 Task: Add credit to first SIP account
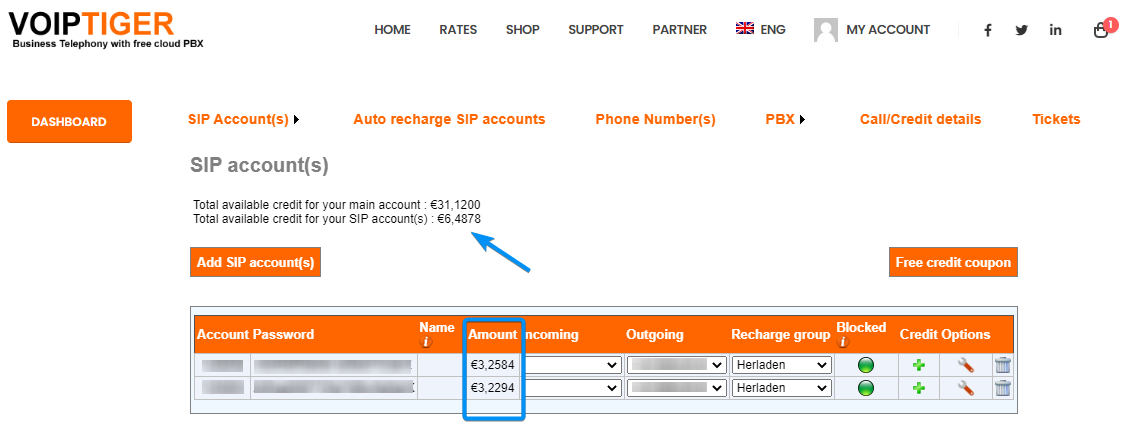[919, 365]
